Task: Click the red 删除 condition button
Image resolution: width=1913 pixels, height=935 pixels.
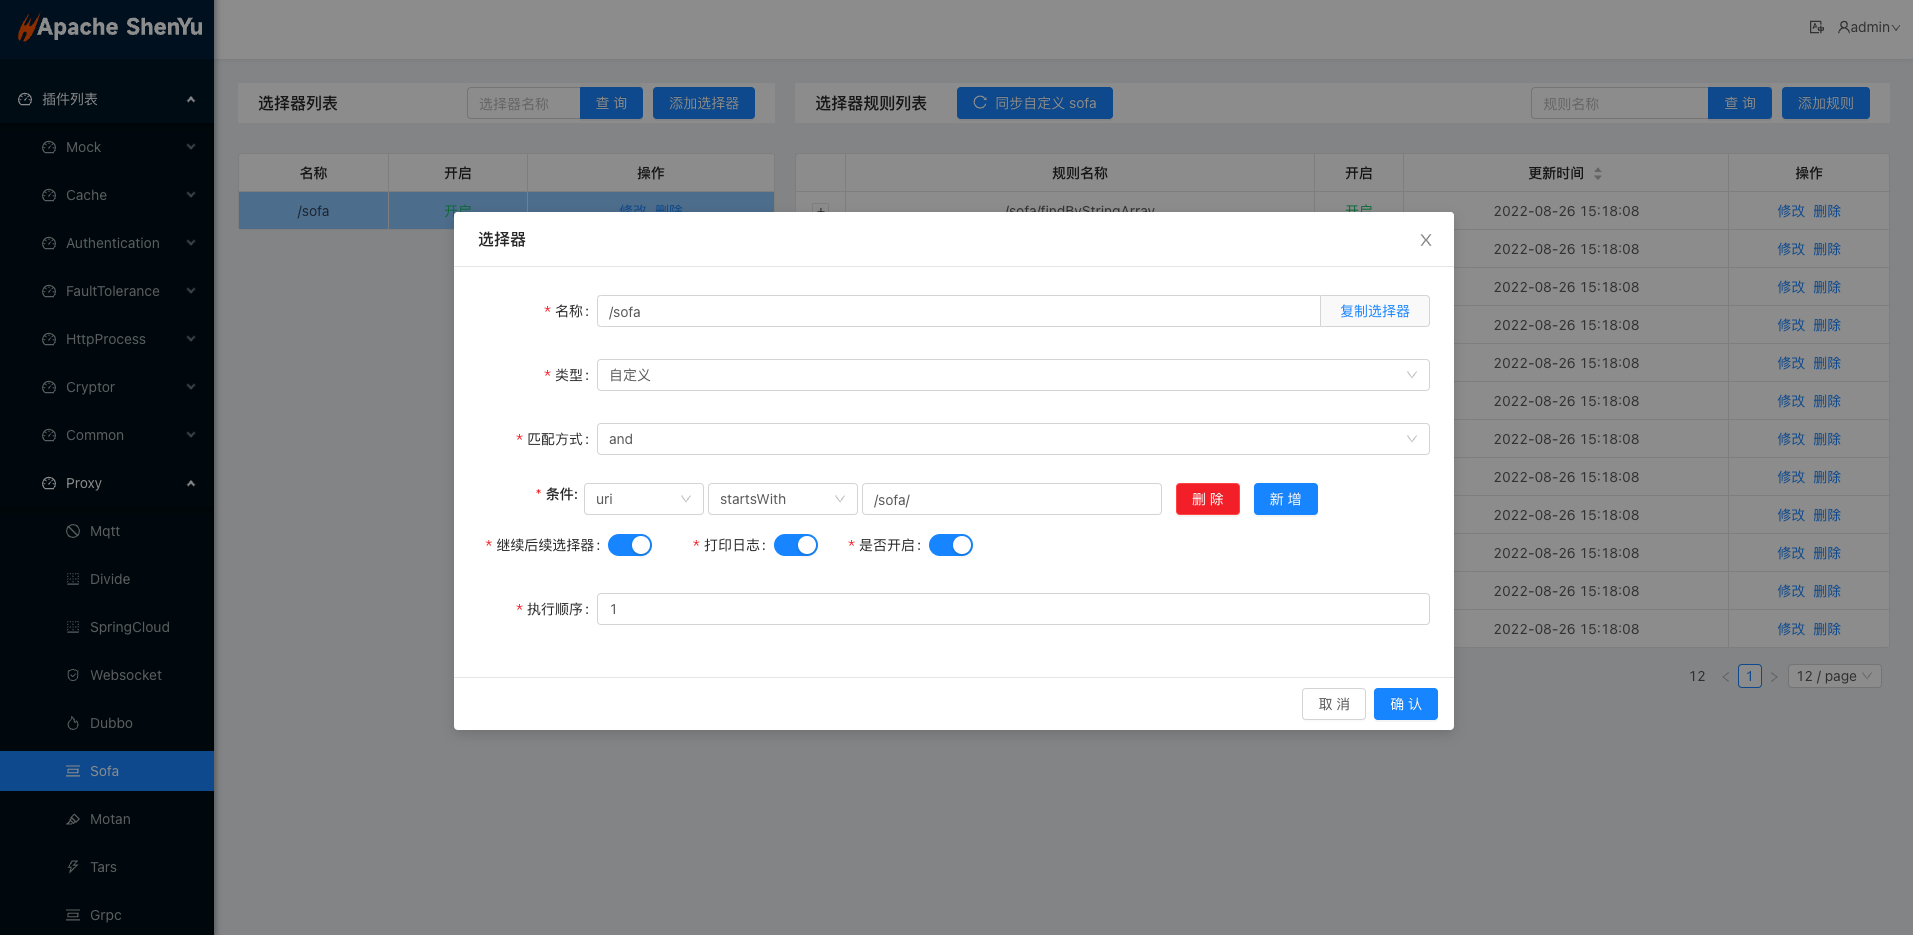Action: [1207, 499]
